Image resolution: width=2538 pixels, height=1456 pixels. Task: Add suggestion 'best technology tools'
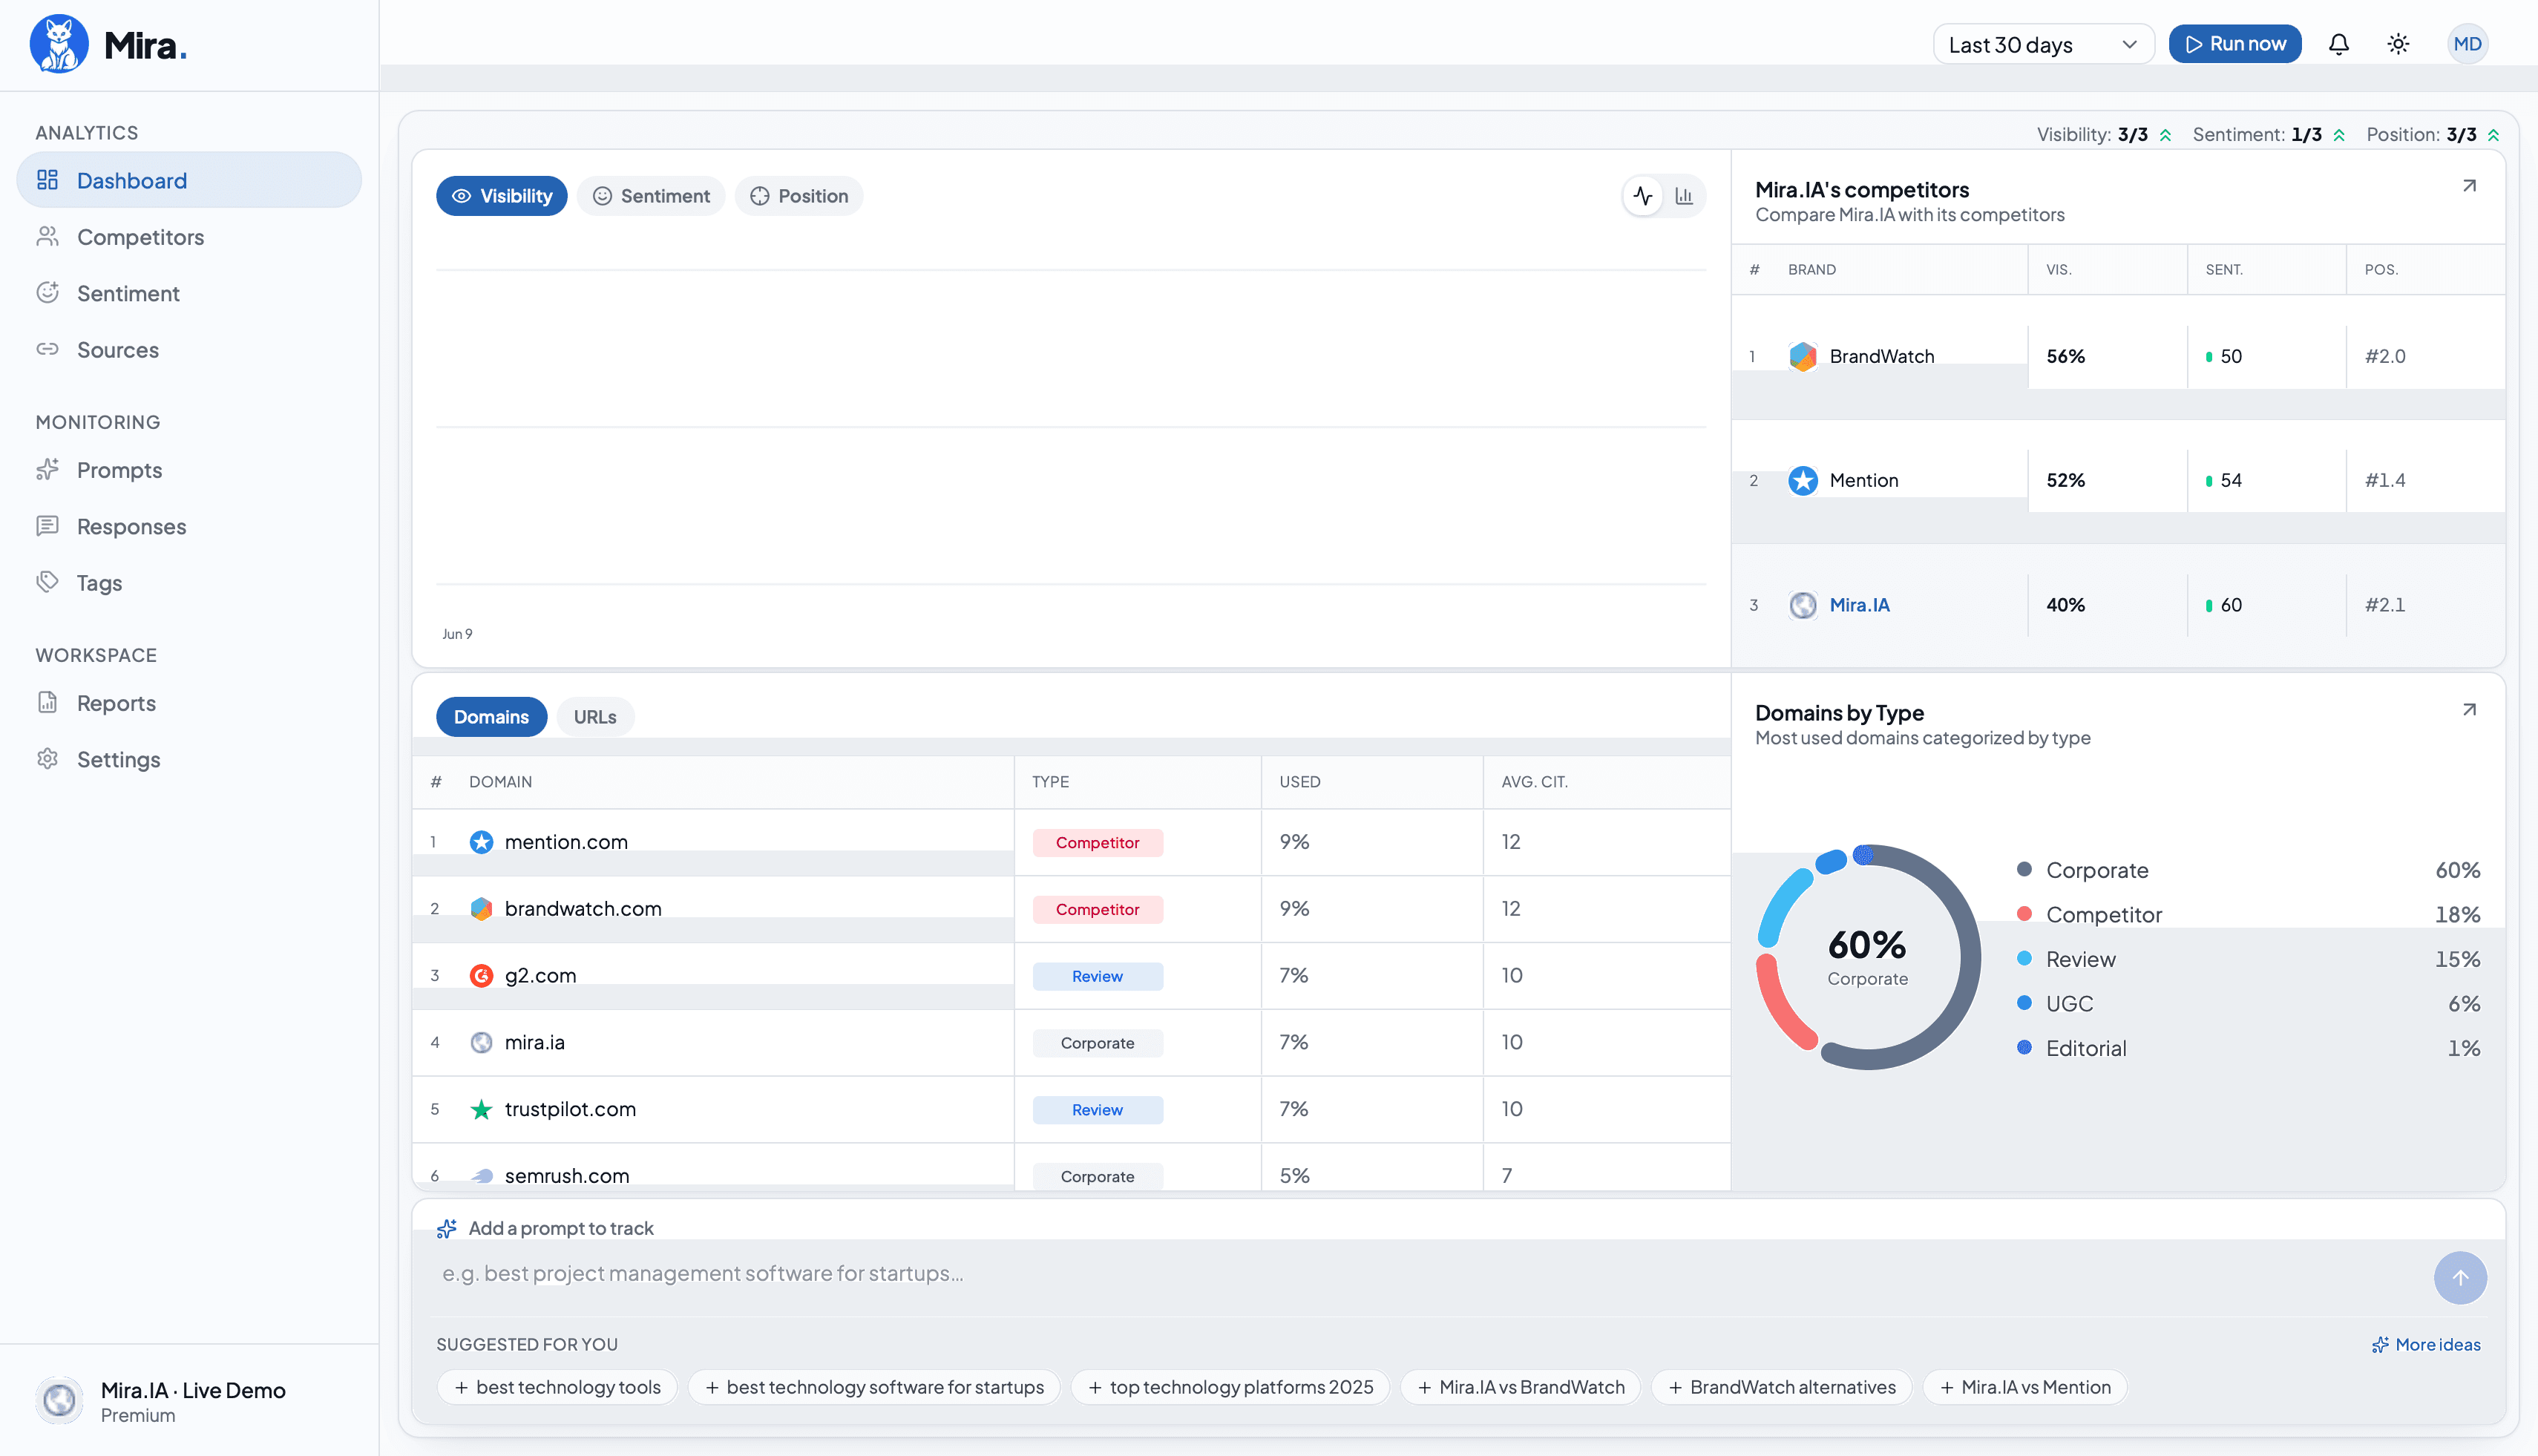click(x=558, y=1387)
